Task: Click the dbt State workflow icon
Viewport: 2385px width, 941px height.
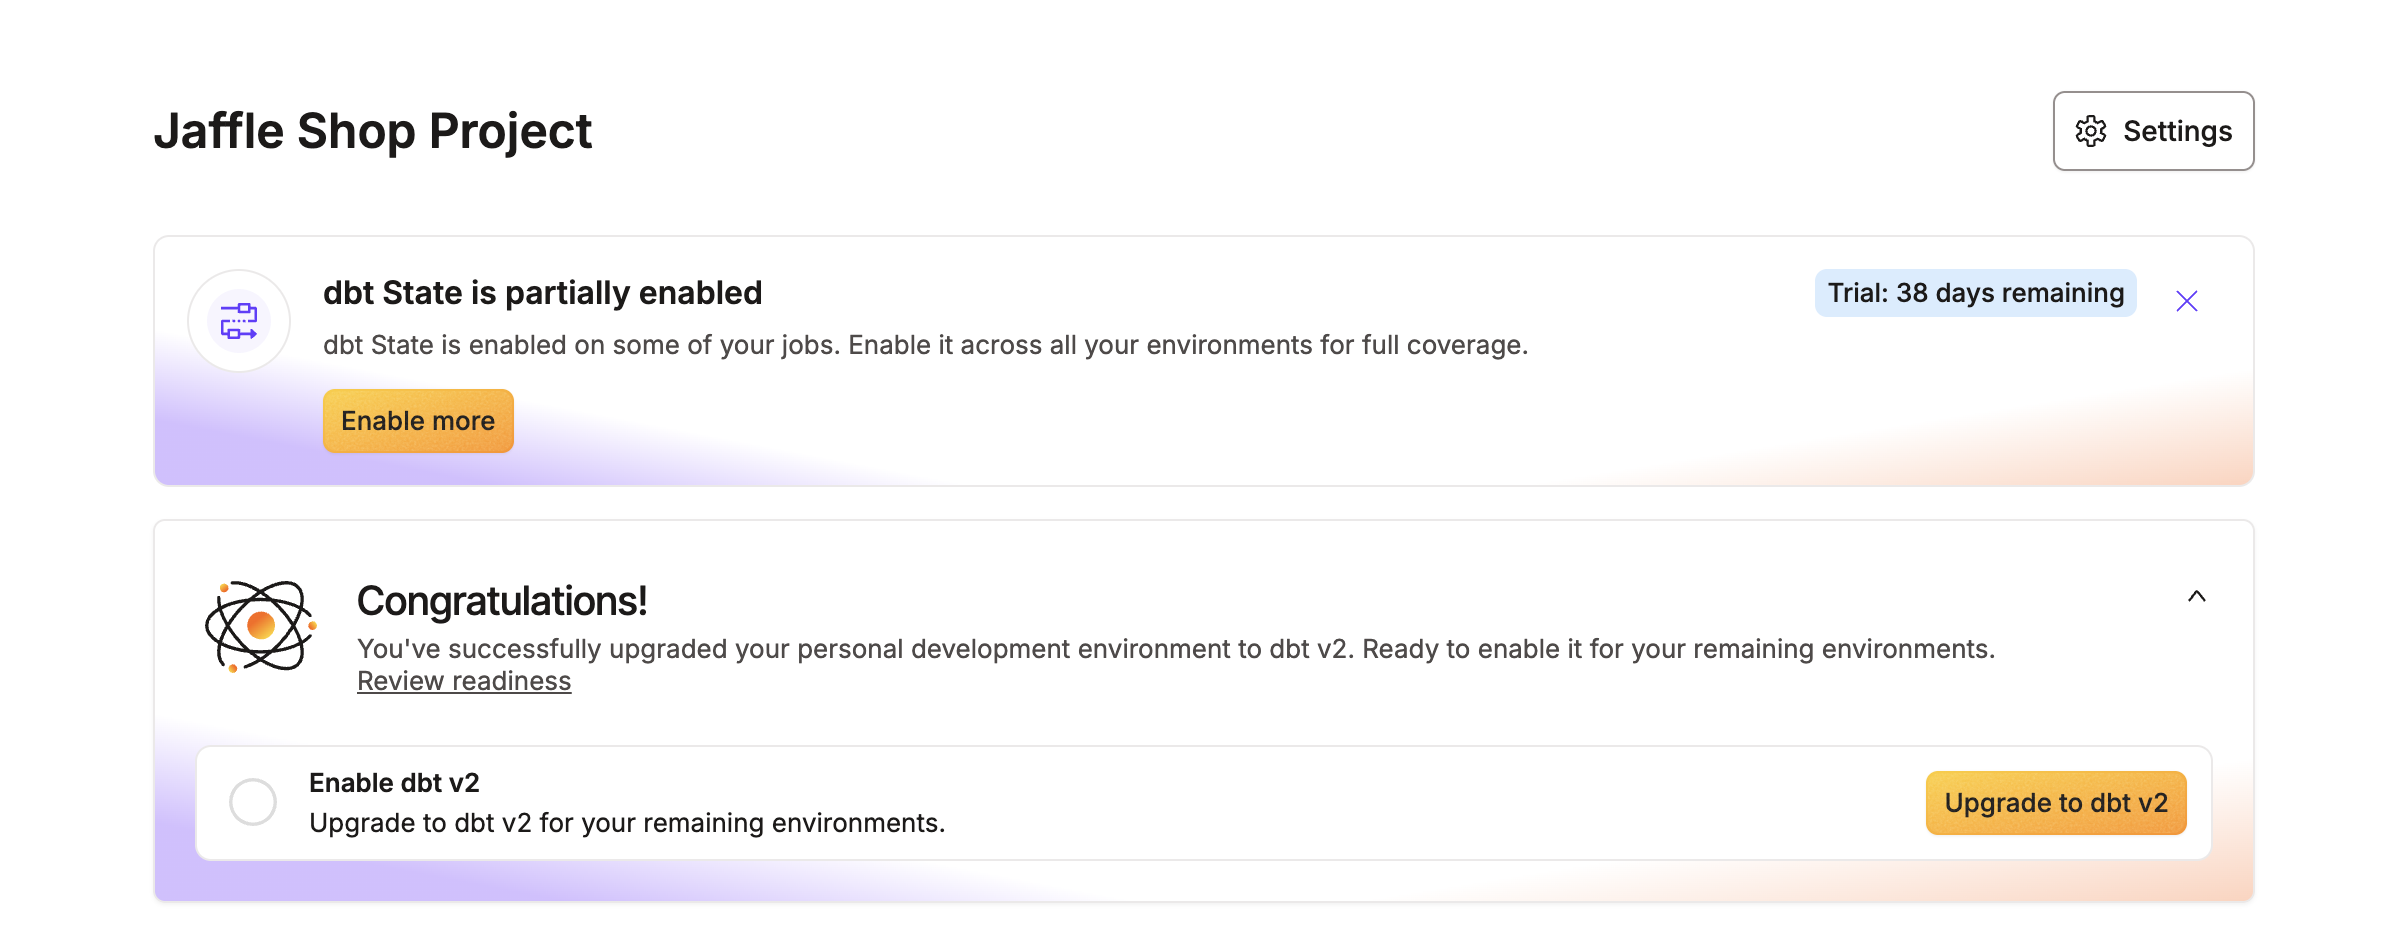Action: [x=239, y=321]
